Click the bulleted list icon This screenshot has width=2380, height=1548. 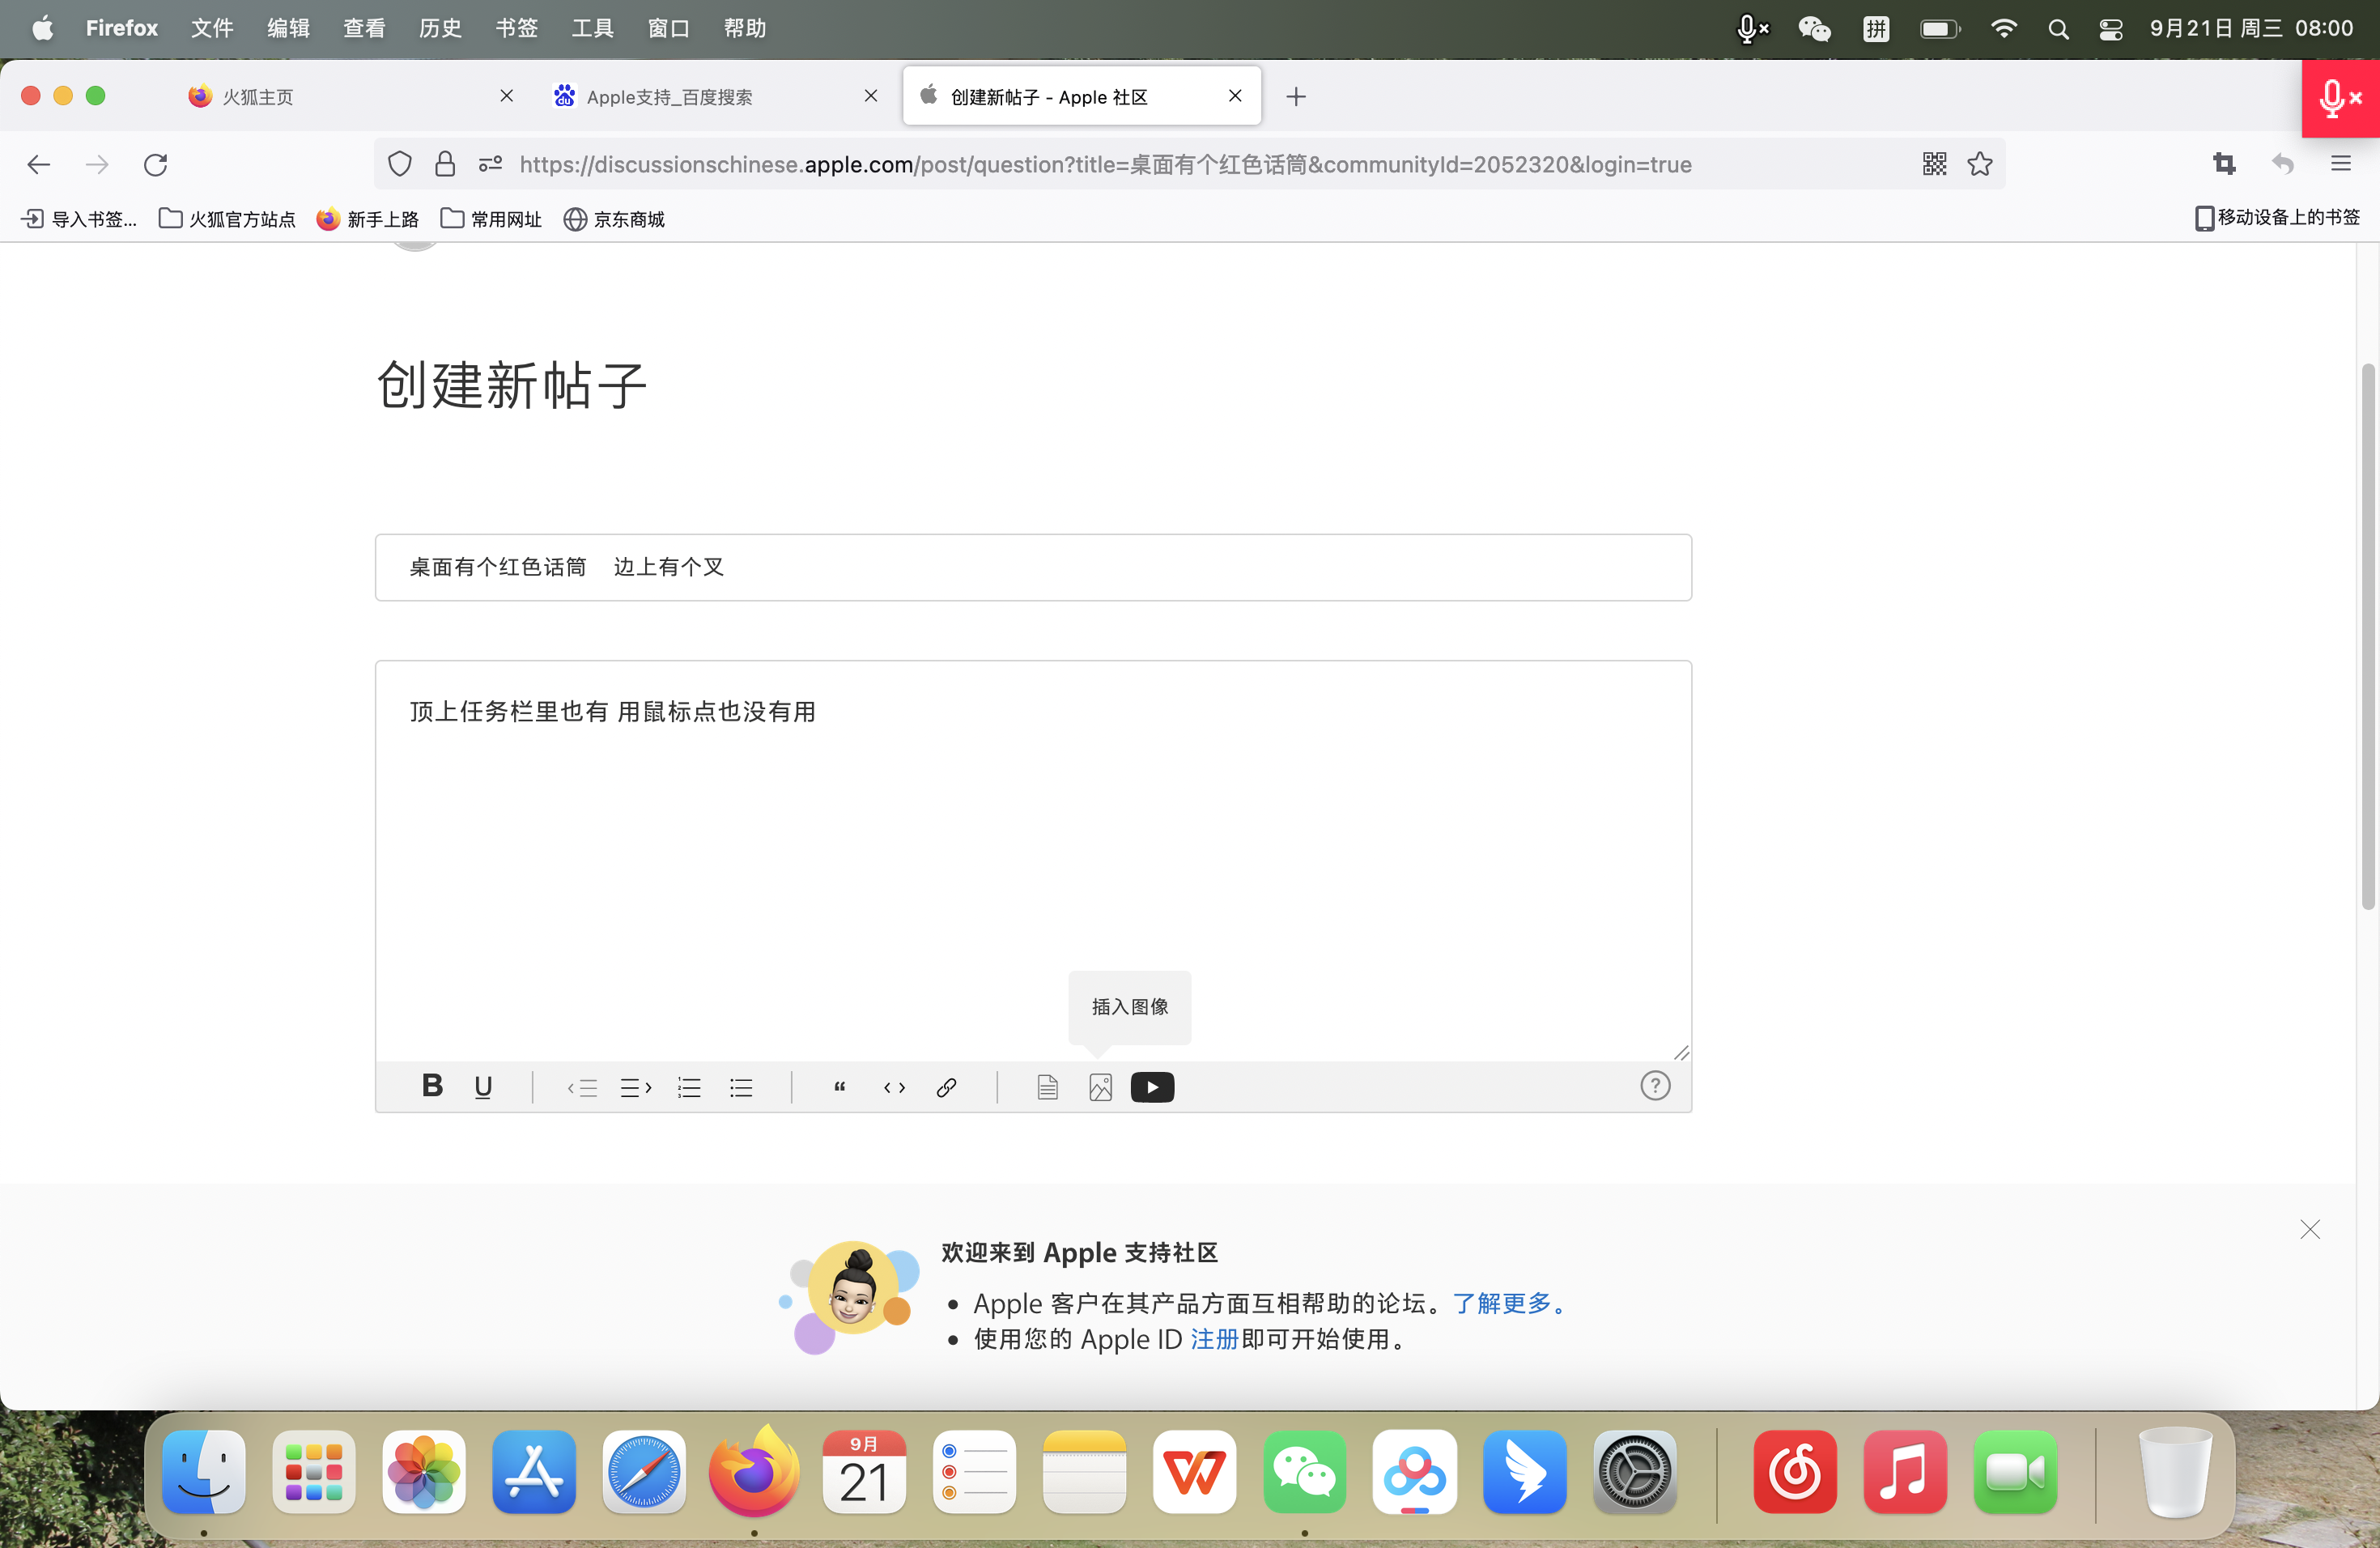coord(741,1087)
